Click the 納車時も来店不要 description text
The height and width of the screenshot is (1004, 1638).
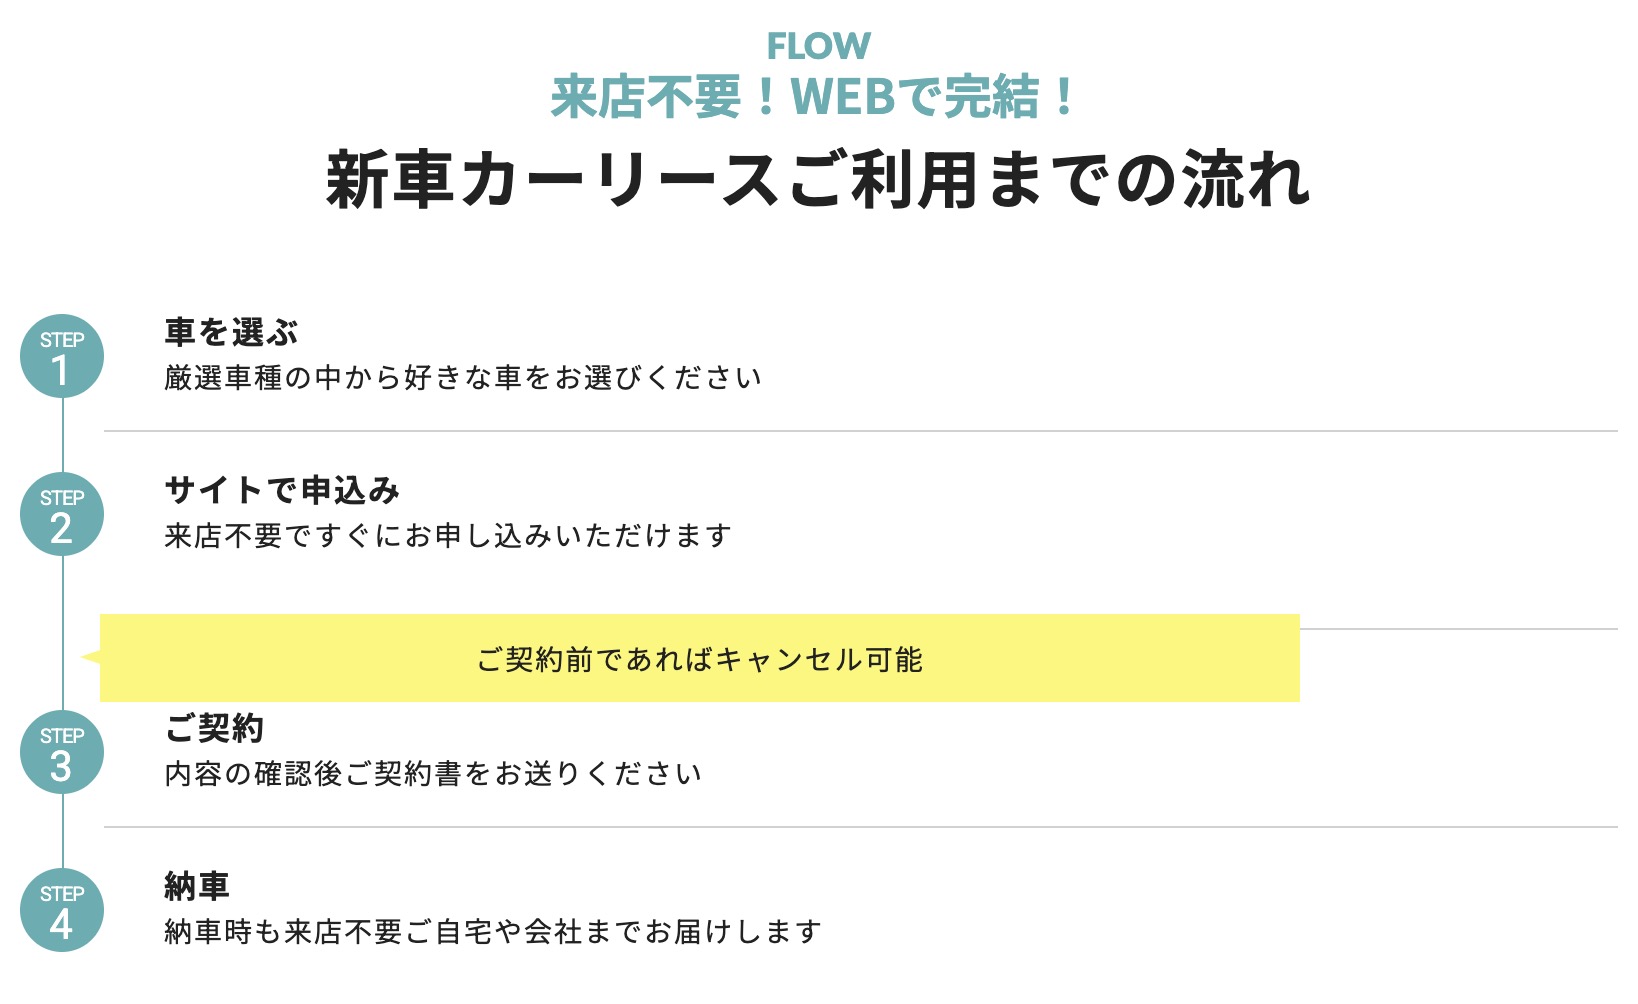pos(492,932)
